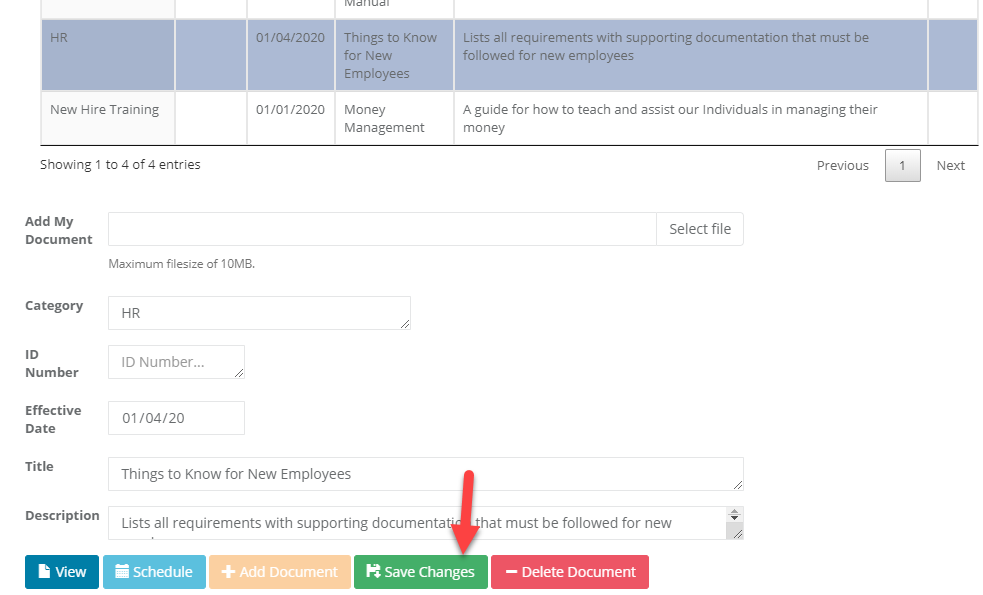Click the Title field

pyautogui.click(x=424, y=474)
